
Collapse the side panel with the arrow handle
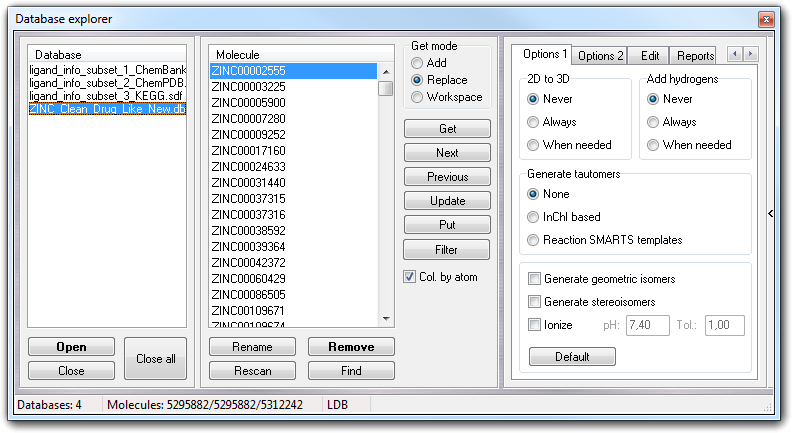[770, 213]
